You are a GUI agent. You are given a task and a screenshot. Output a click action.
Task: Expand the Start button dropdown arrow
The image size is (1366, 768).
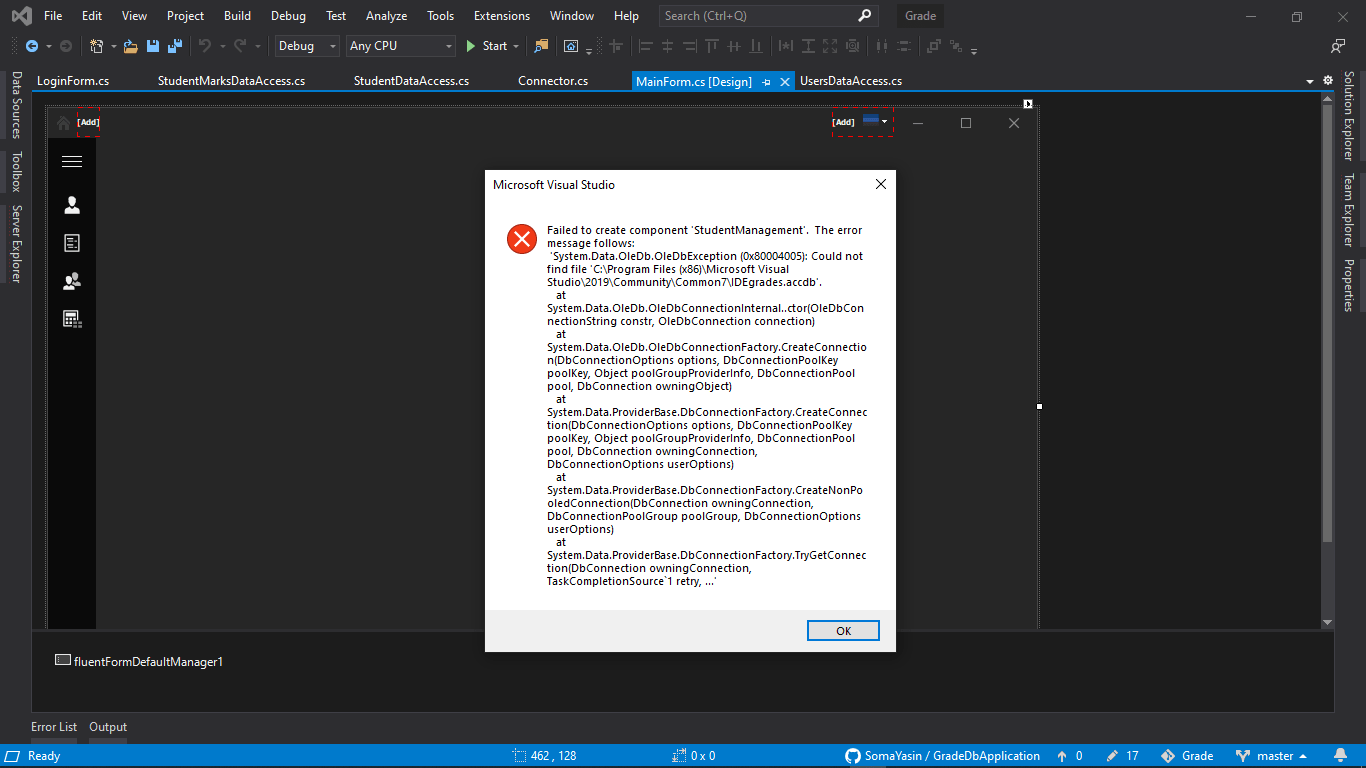click(x=516, y=46)
